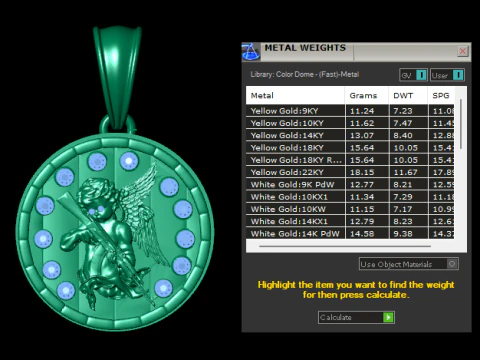The image size is (480, 360).
Task: Click the Metal Weights scale icon
Action: click(x=251, y=52)
